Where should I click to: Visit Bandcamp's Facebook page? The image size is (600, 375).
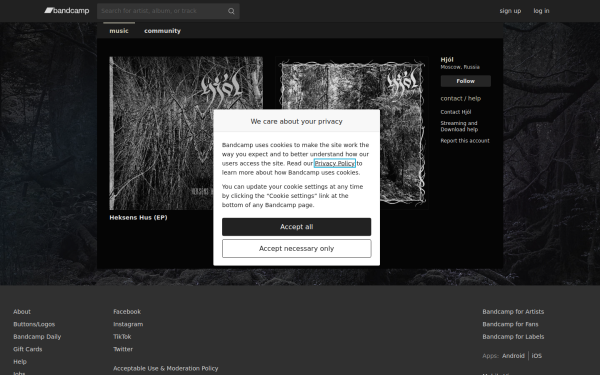[x=127, y=311]
